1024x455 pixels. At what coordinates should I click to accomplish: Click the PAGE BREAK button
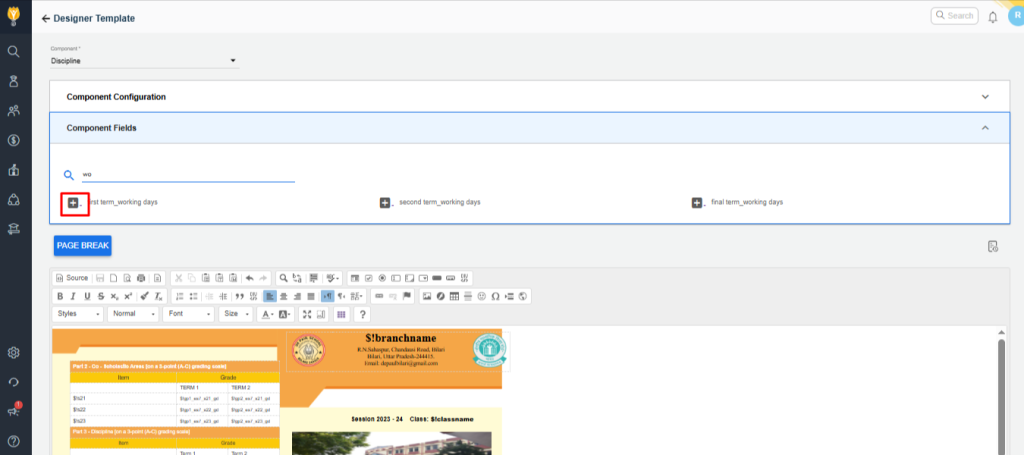point(83,245)
